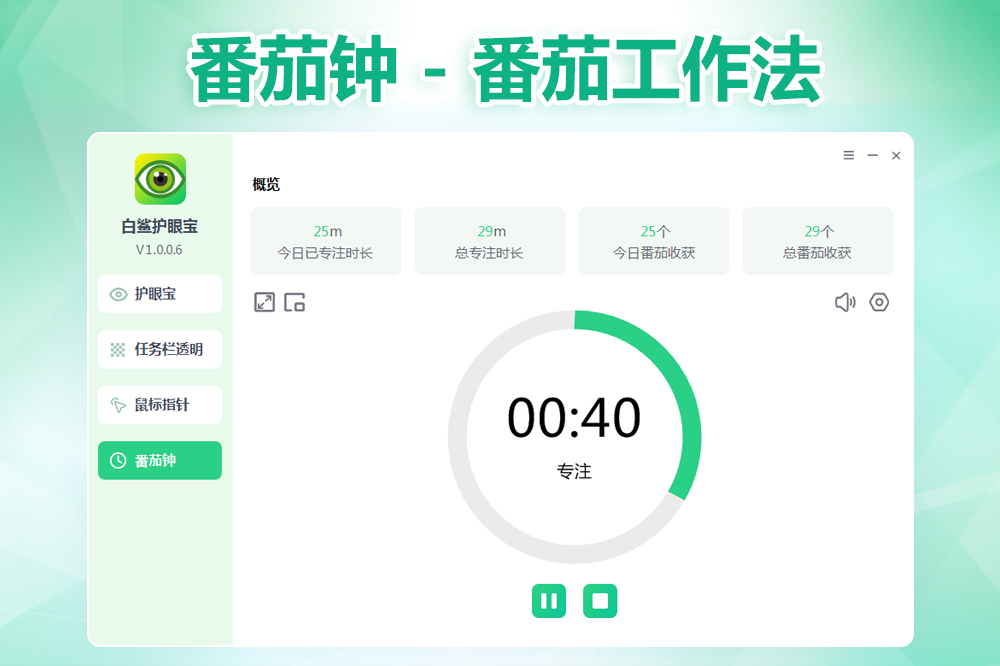Image resolution: width=1000 pixels, height=666 pixels.
Task: Switch to 护眼宝 tab
Action: [x=160, y=294]
